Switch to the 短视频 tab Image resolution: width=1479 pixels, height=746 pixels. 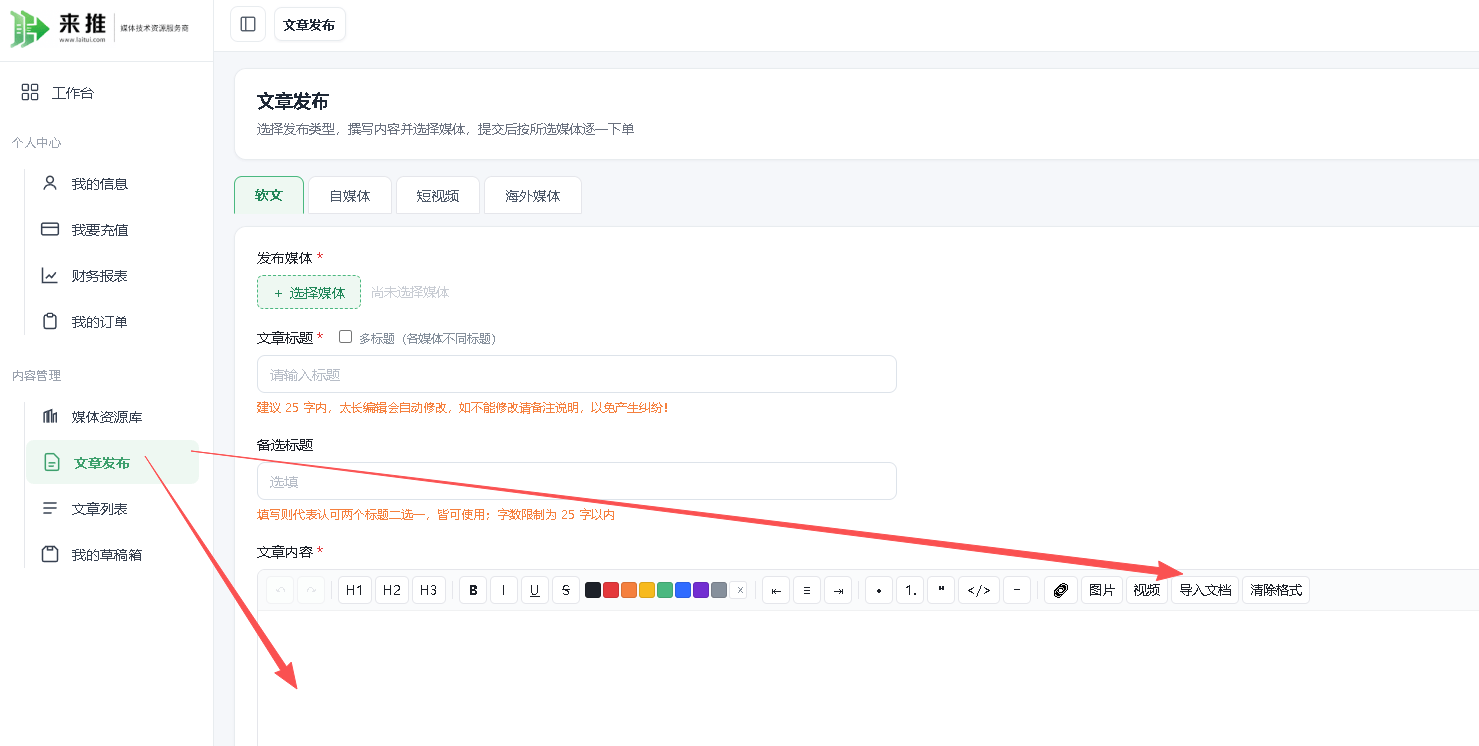pyautogui.click(x=438, y=196)
